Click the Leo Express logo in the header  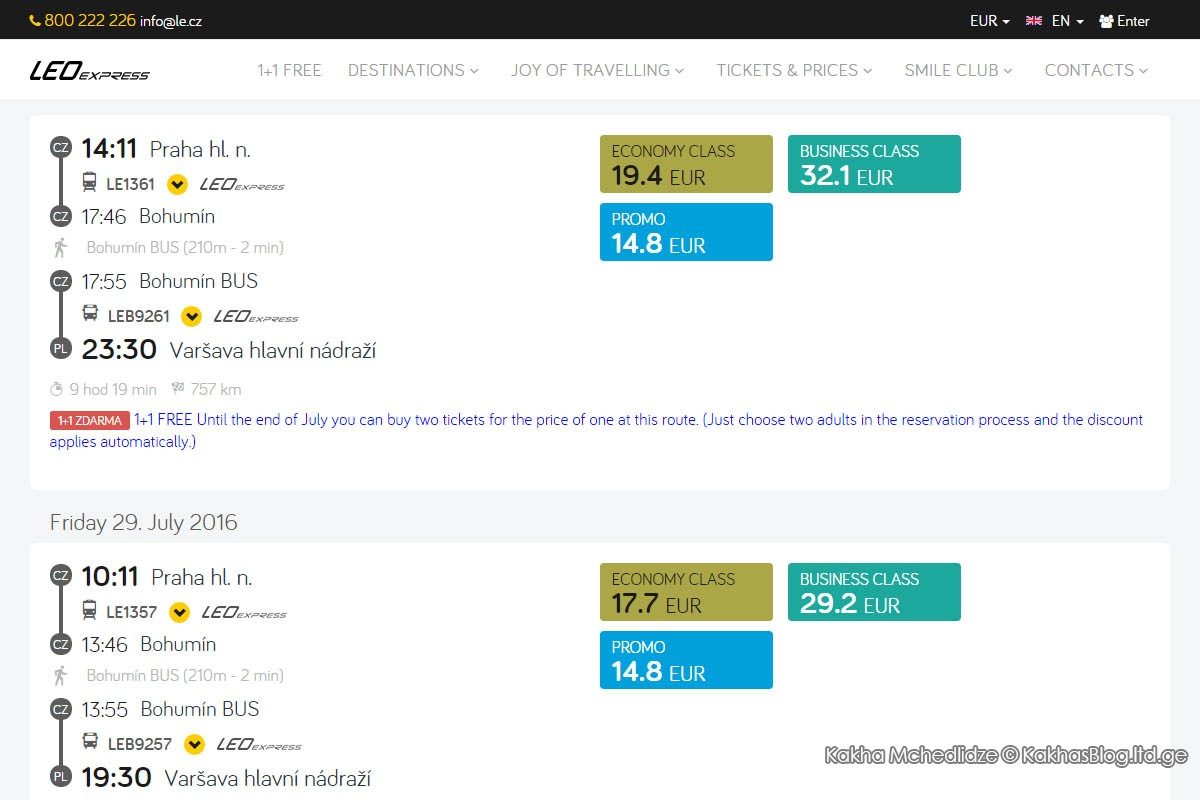coord(90,71)
